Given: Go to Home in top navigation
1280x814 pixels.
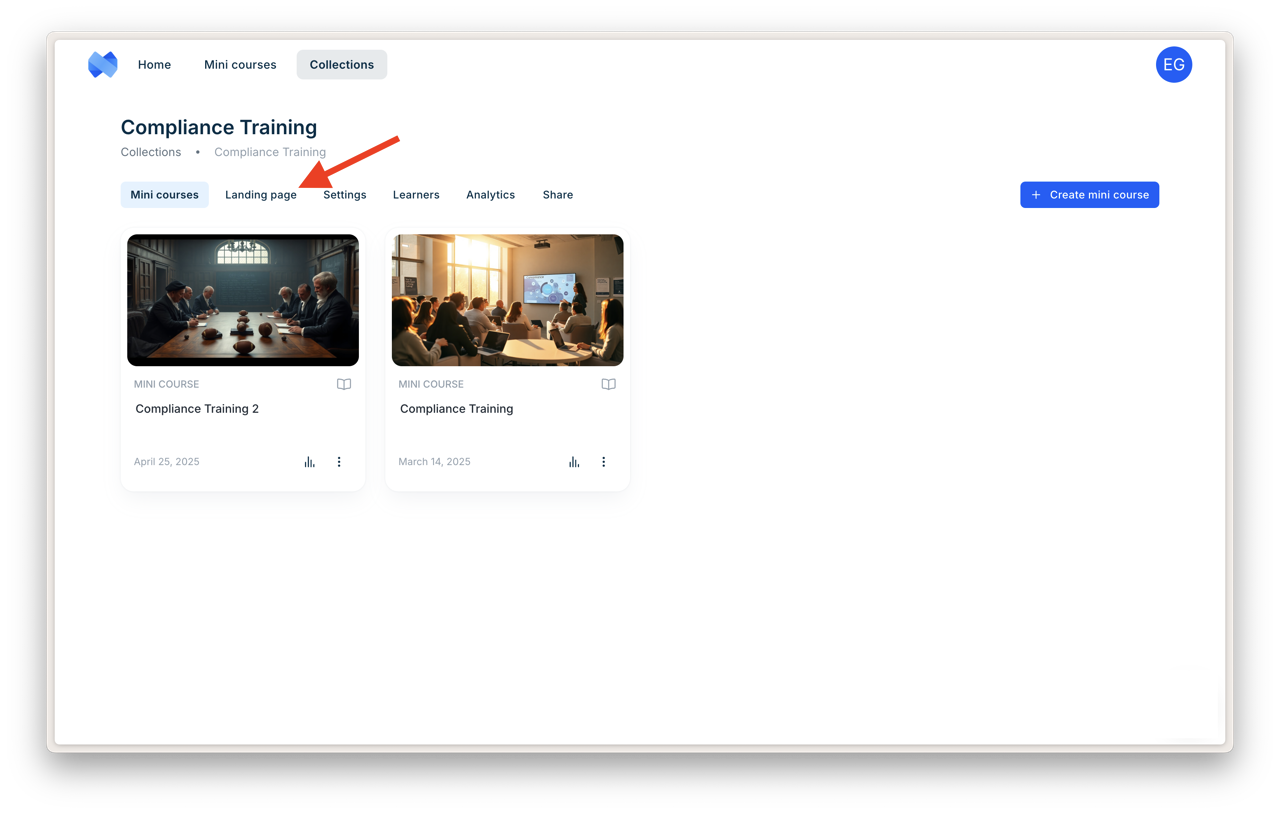Looking at the screenshot, I should click(154, 65).
